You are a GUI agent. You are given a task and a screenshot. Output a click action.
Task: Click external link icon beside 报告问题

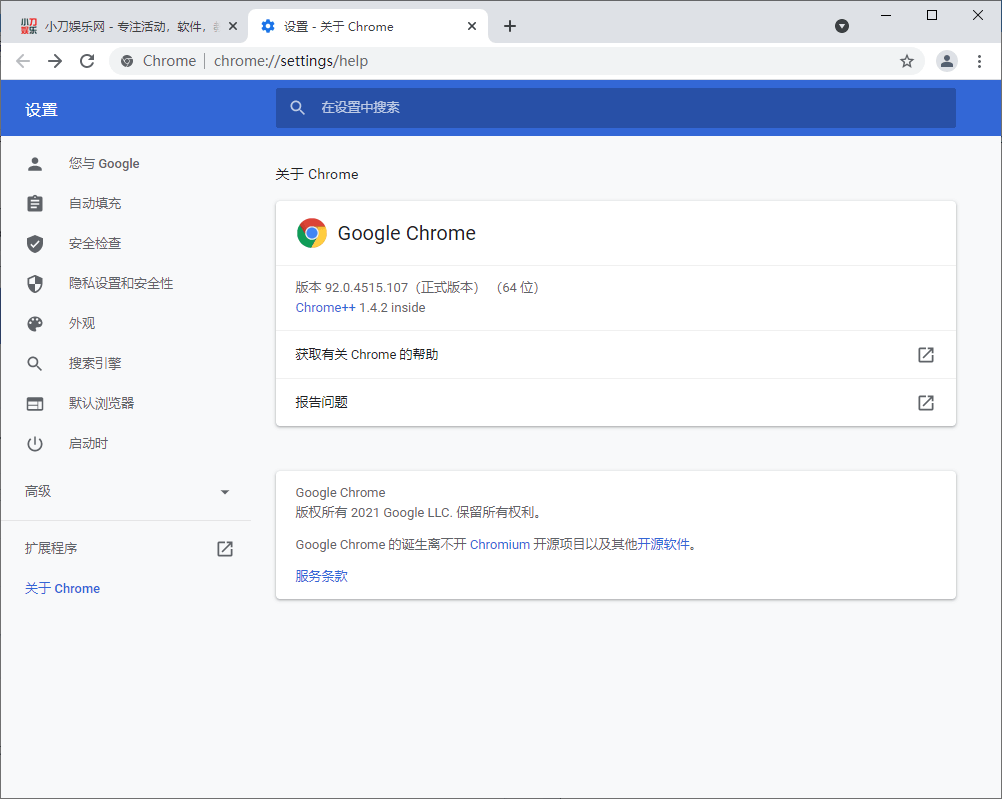click(x=926, y=403)
